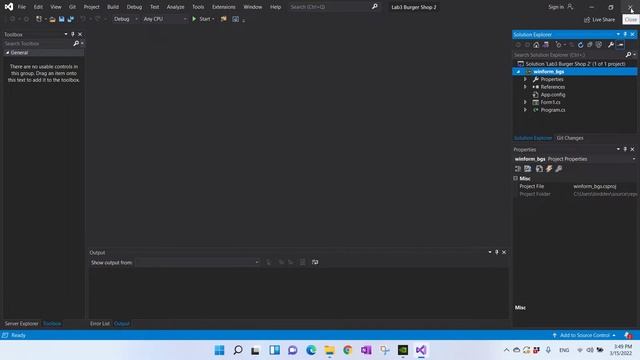Expand the Properties node in Solution Explorer
Screen dimensions: 640x360
coord(525,79)
